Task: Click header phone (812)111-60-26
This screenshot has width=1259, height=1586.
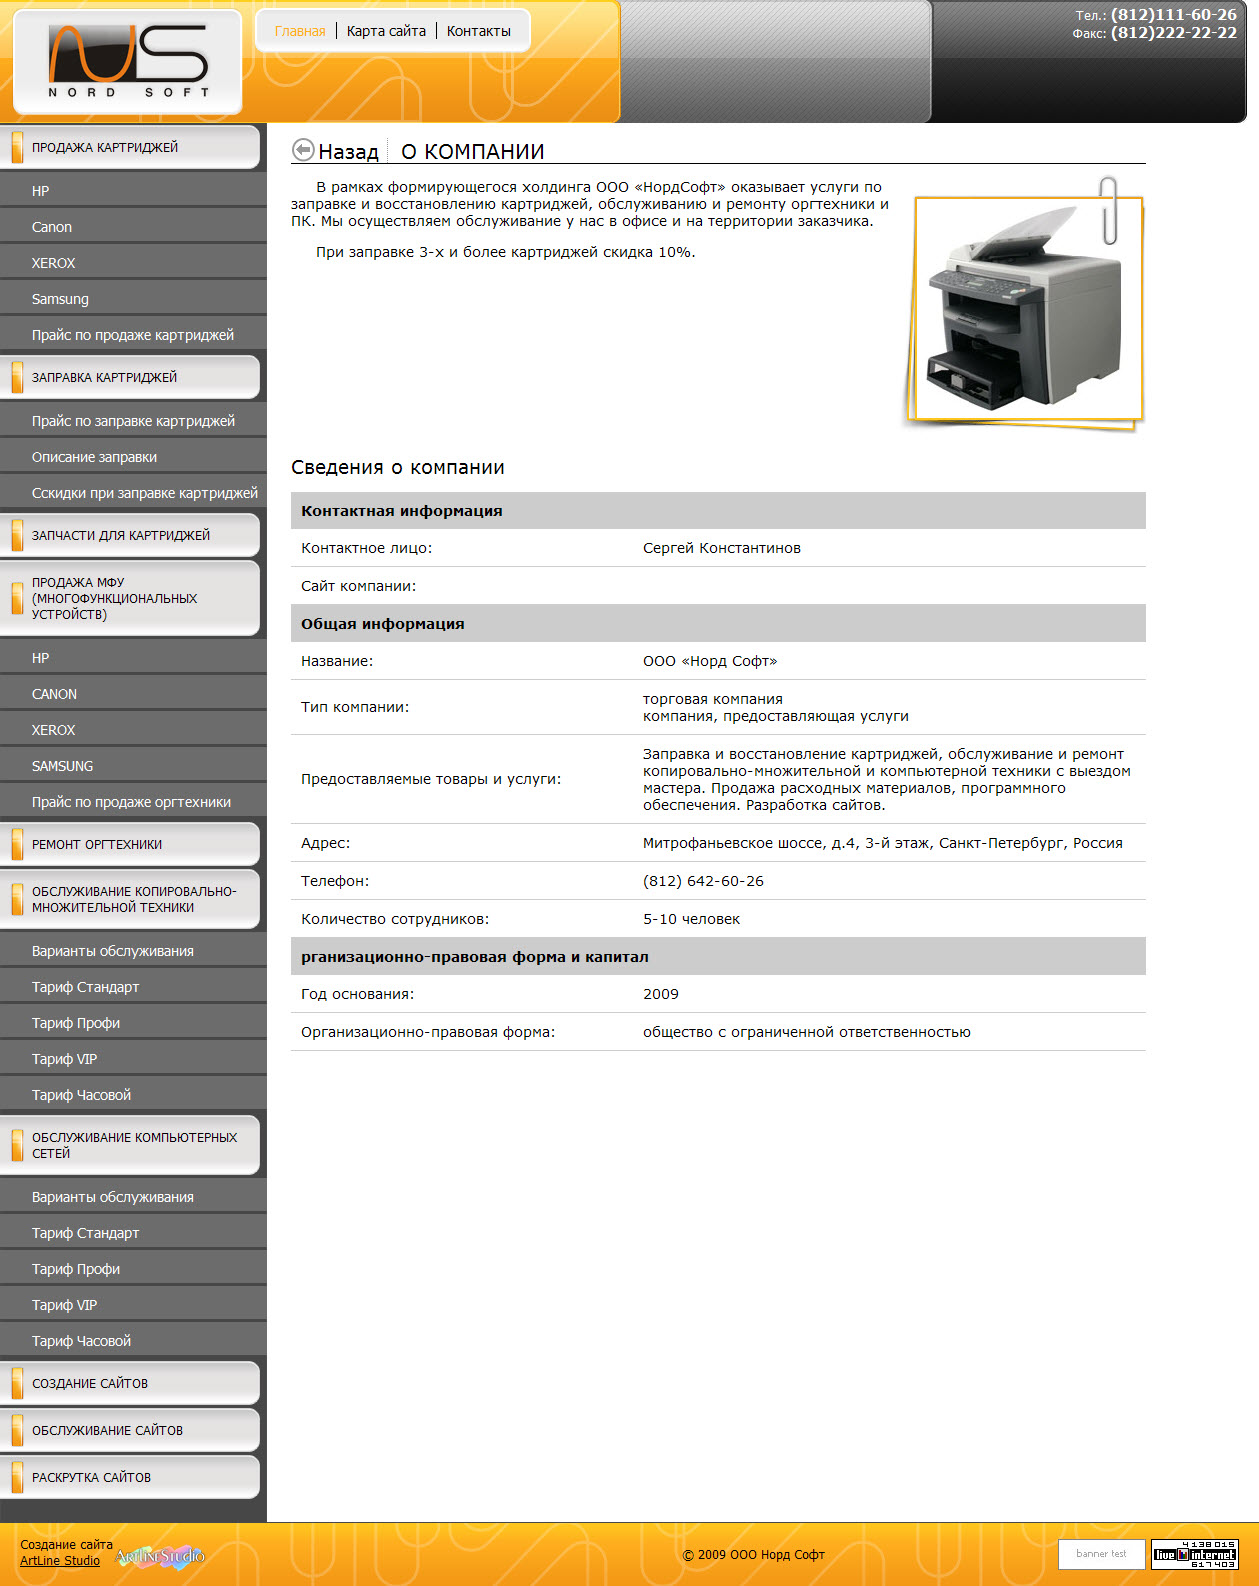Action: click(x=1174, y=15)
